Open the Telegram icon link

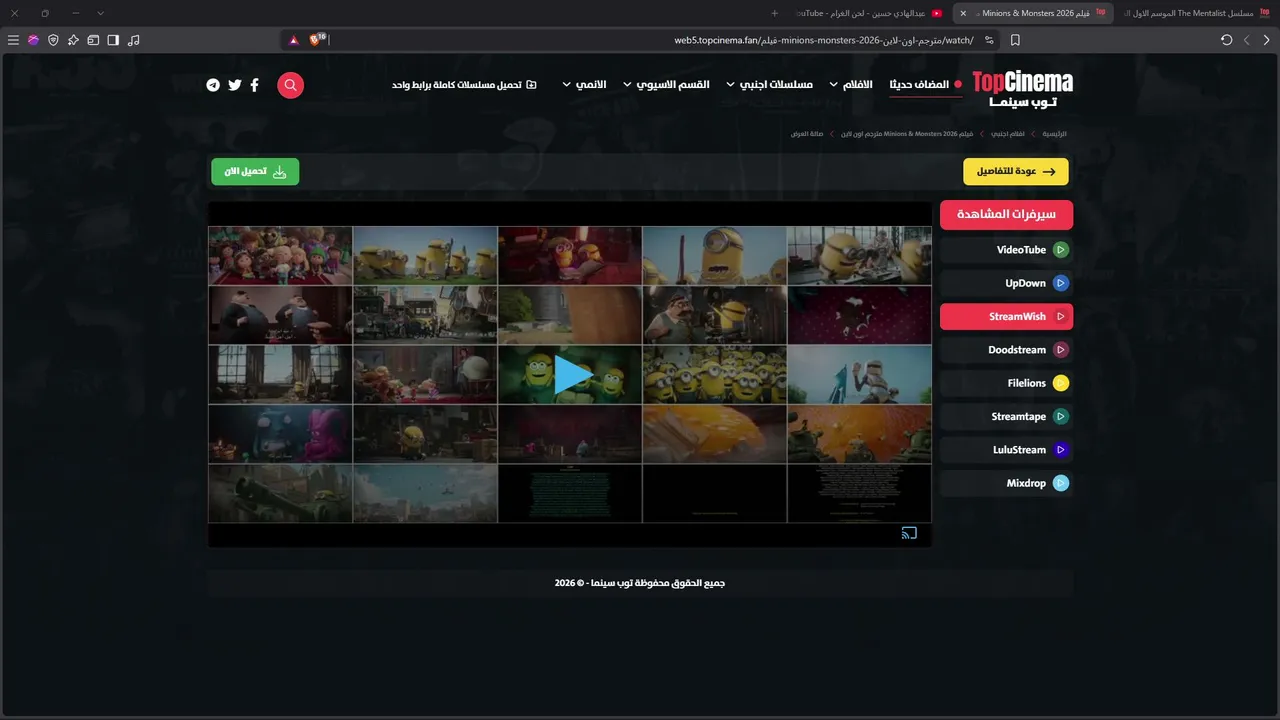click(213, 85)
